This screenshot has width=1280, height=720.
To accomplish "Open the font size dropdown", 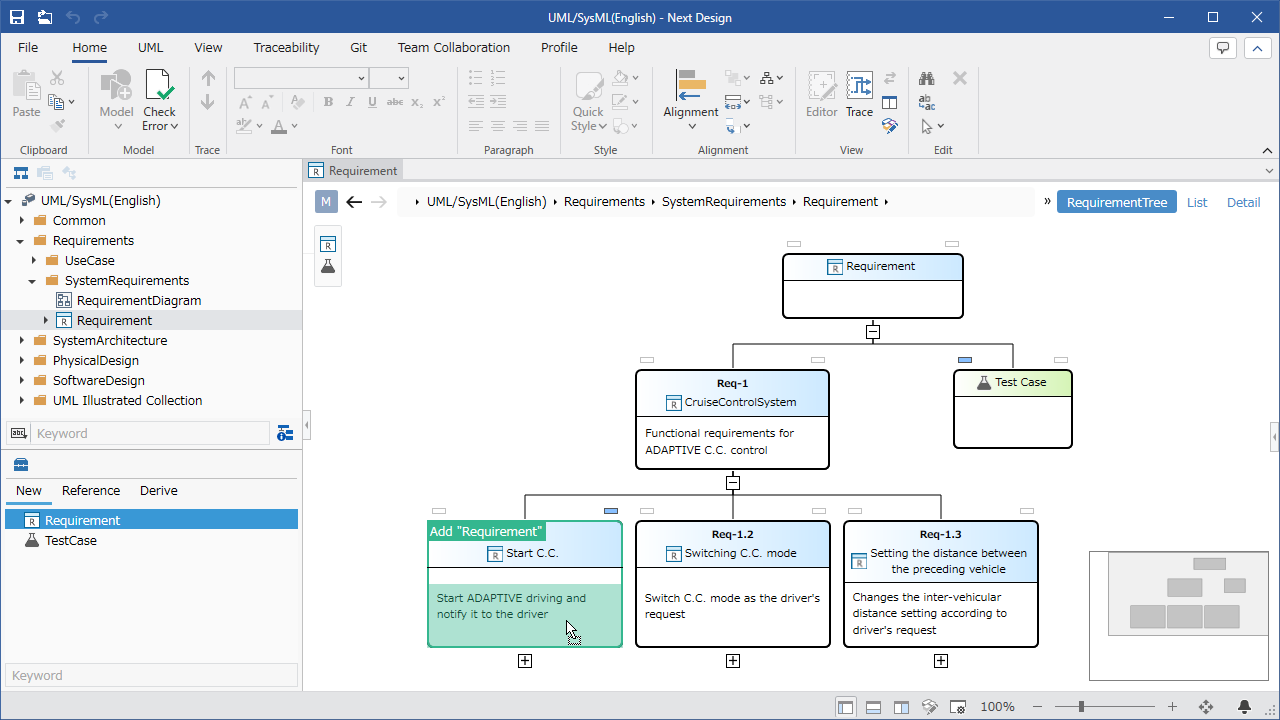I will coord(401,78).
